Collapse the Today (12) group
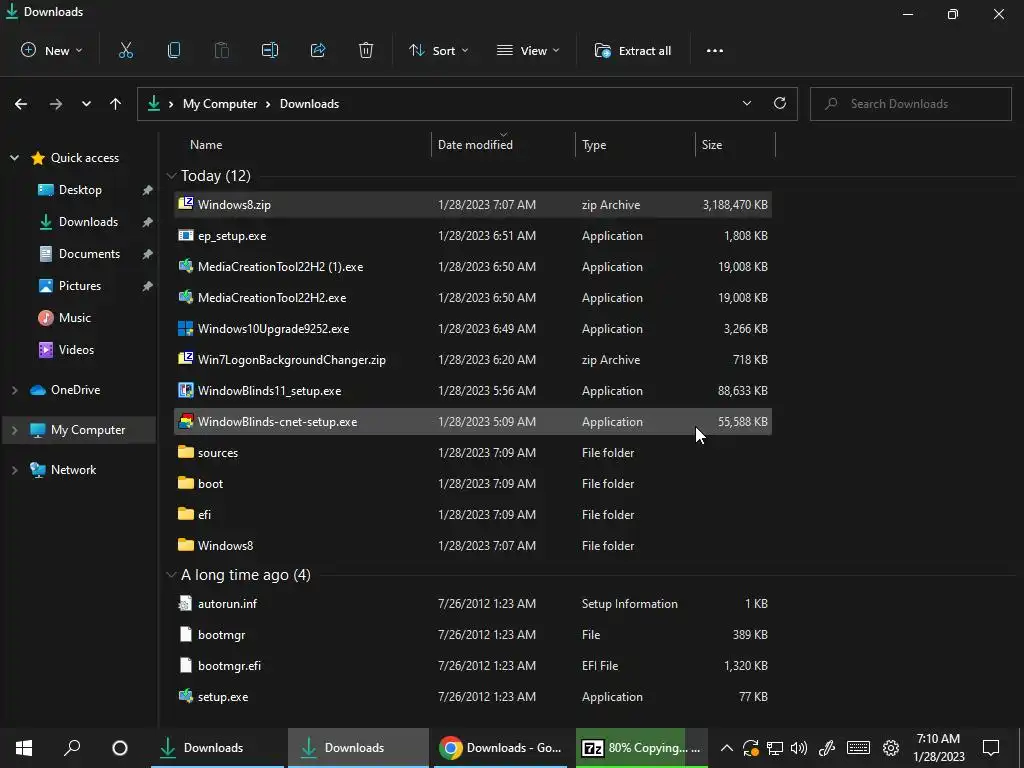The height and width of the screenshot is (768, 1024). click(171, 176)
